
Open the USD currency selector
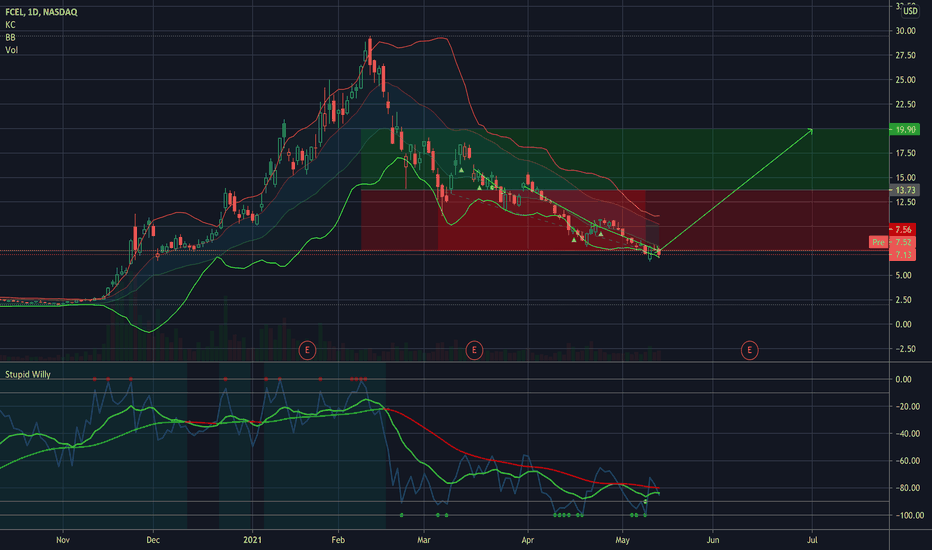(x=910, y=11)
